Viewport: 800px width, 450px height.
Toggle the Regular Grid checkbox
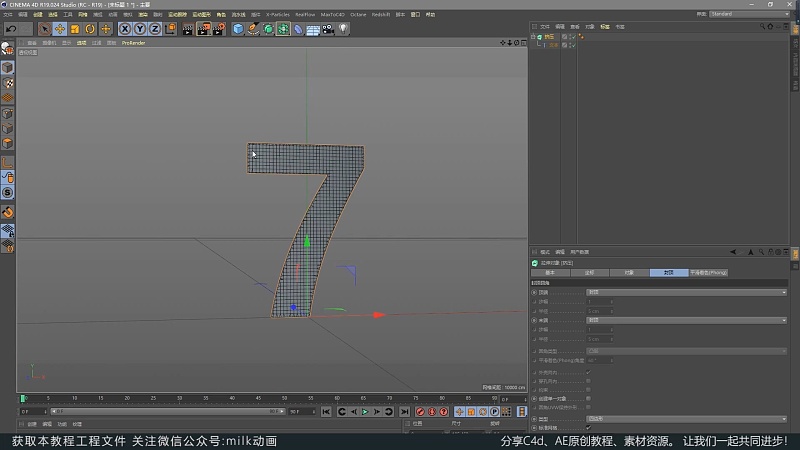(x=588, y=428)
